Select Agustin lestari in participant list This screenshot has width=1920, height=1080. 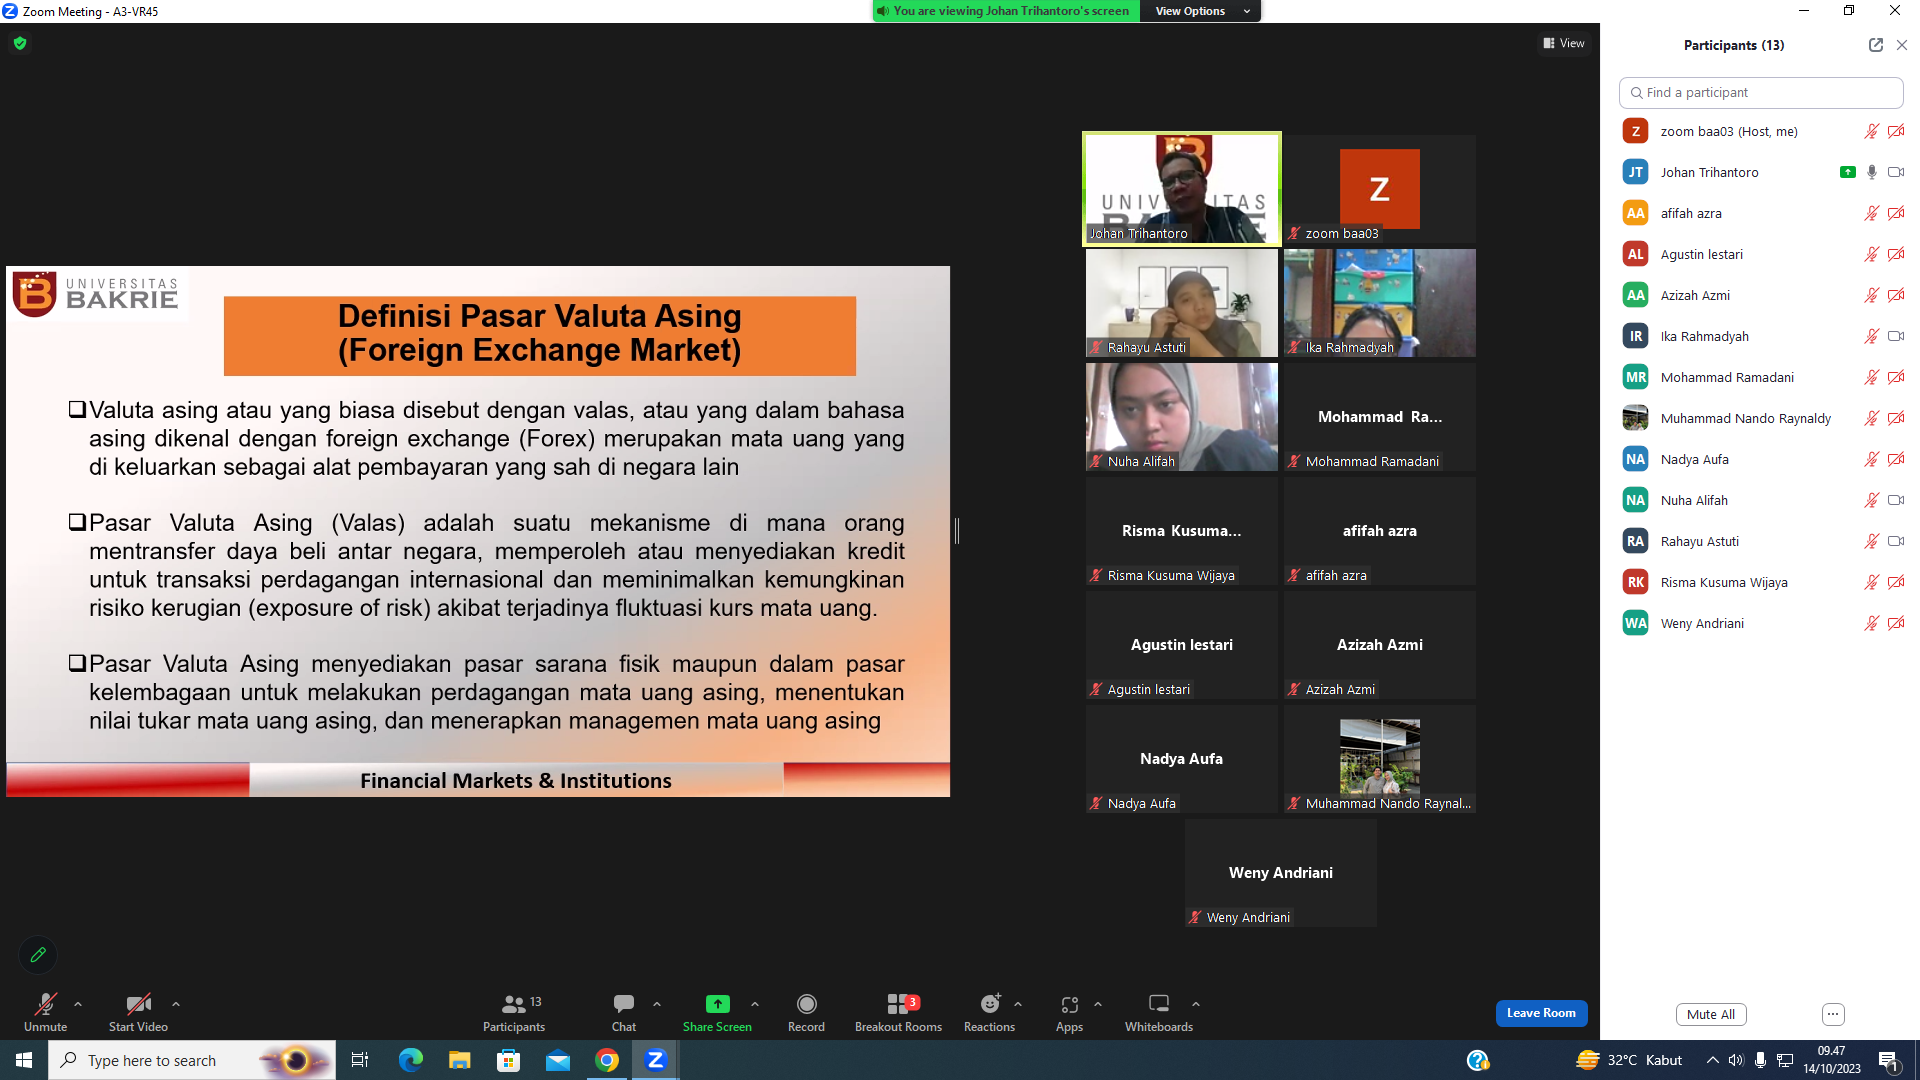[x=1761, y=254]
